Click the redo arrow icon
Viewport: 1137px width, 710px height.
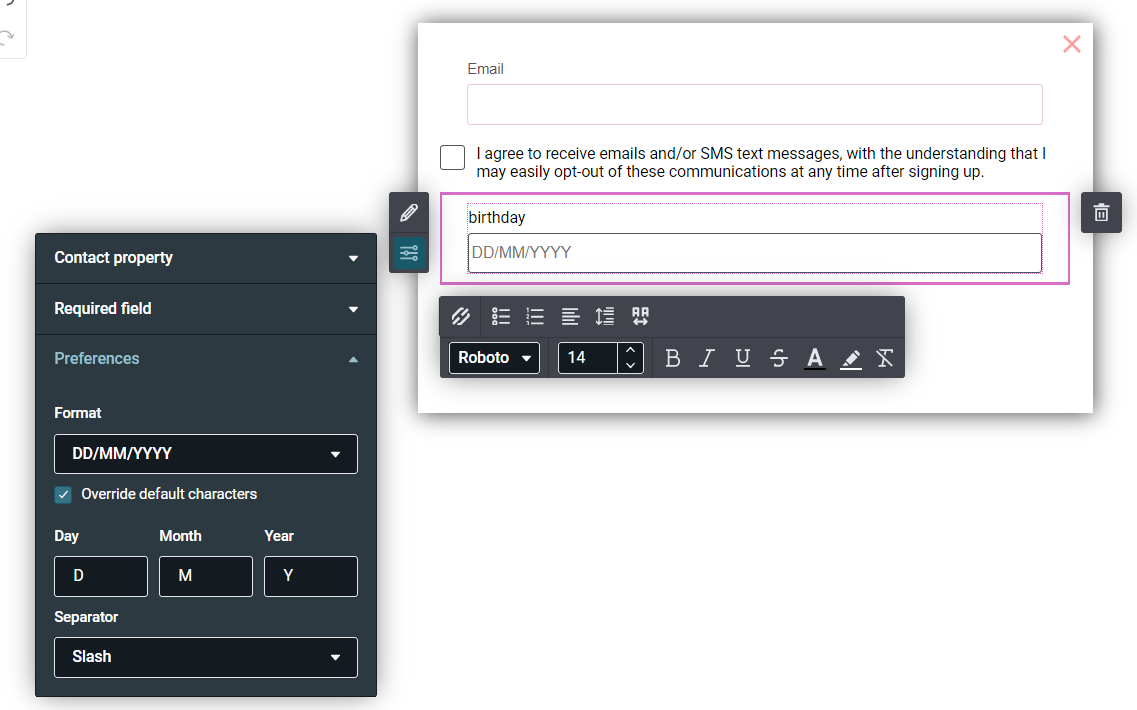click(x=7, y=36)
